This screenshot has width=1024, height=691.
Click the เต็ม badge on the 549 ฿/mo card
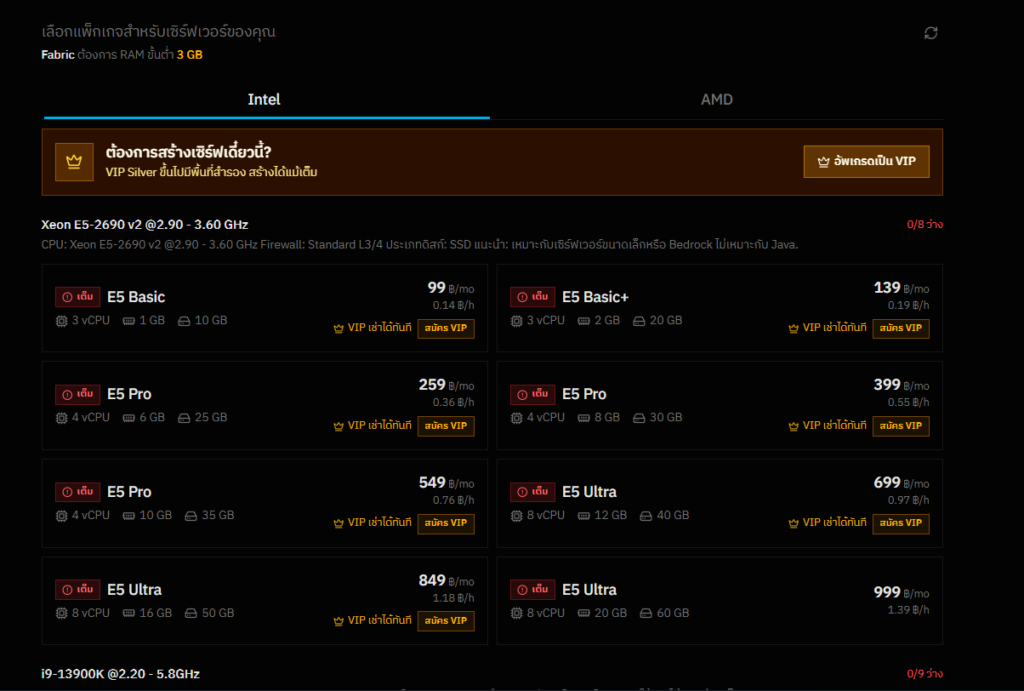click(x=78, y=492)
